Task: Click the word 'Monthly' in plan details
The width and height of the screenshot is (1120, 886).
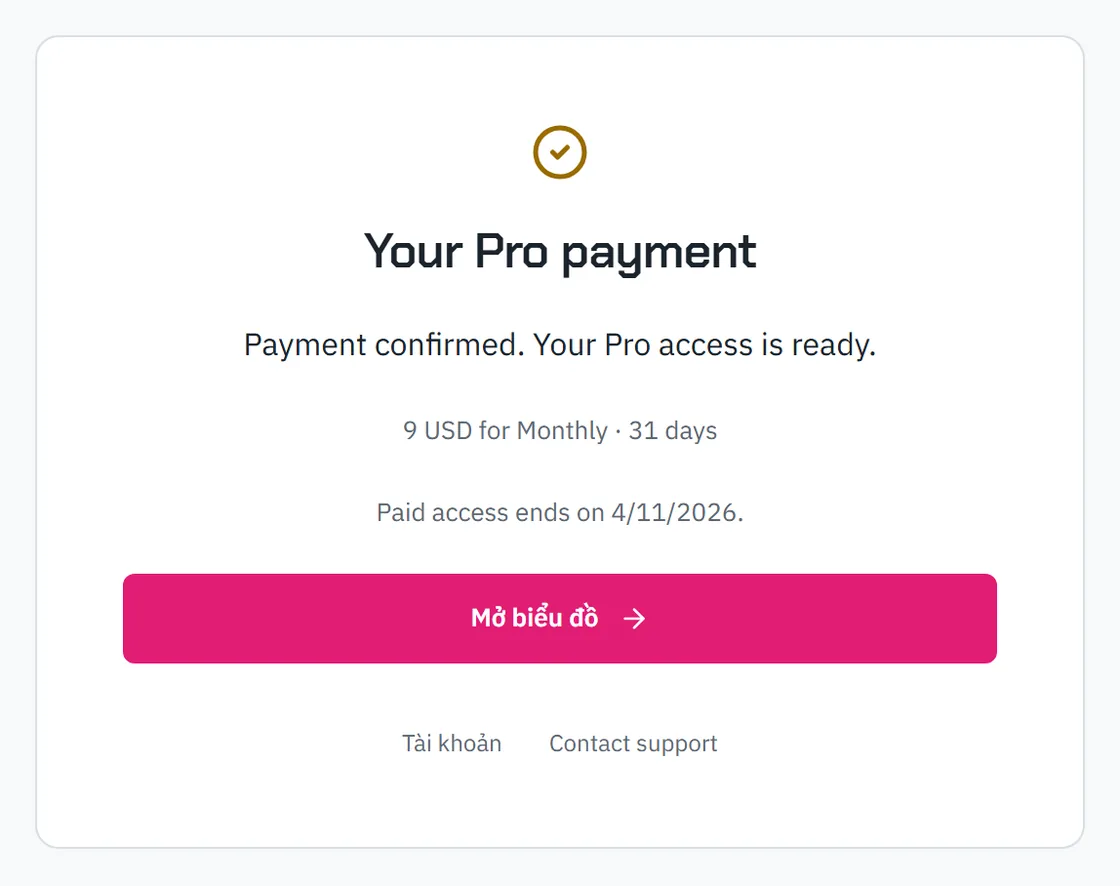Action: click(x=562, y=432)
